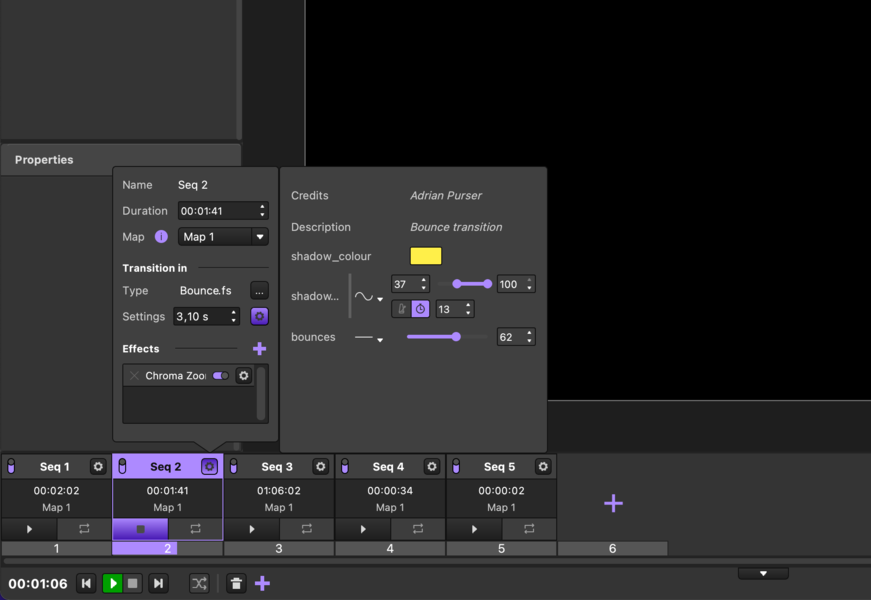
Task: Select timeline slot number 3
Action: coord(279,548)
